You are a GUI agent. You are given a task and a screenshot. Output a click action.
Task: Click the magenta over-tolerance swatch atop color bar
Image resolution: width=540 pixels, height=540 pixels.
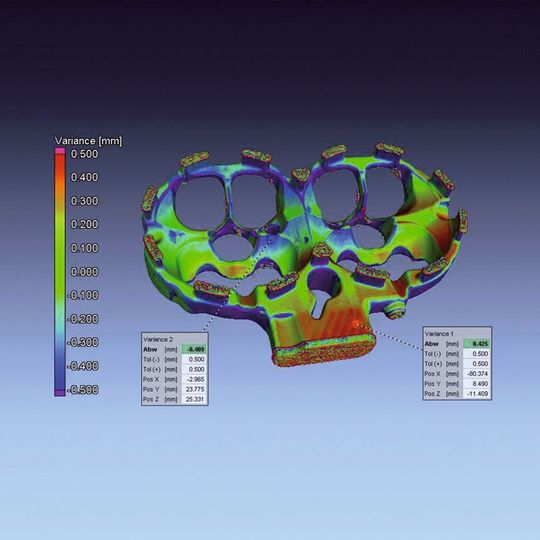pyautogui.click(x=60, y=151)
